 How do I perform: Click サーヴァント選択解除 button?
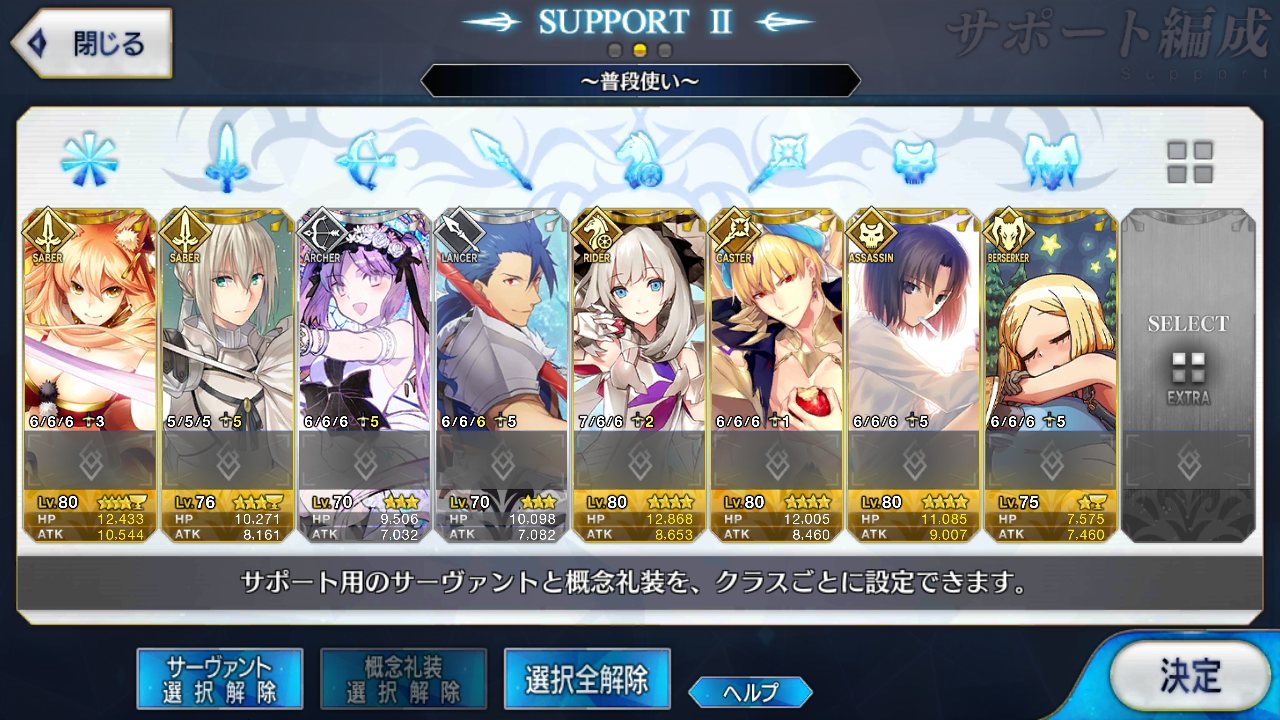(x=219, y=679)
